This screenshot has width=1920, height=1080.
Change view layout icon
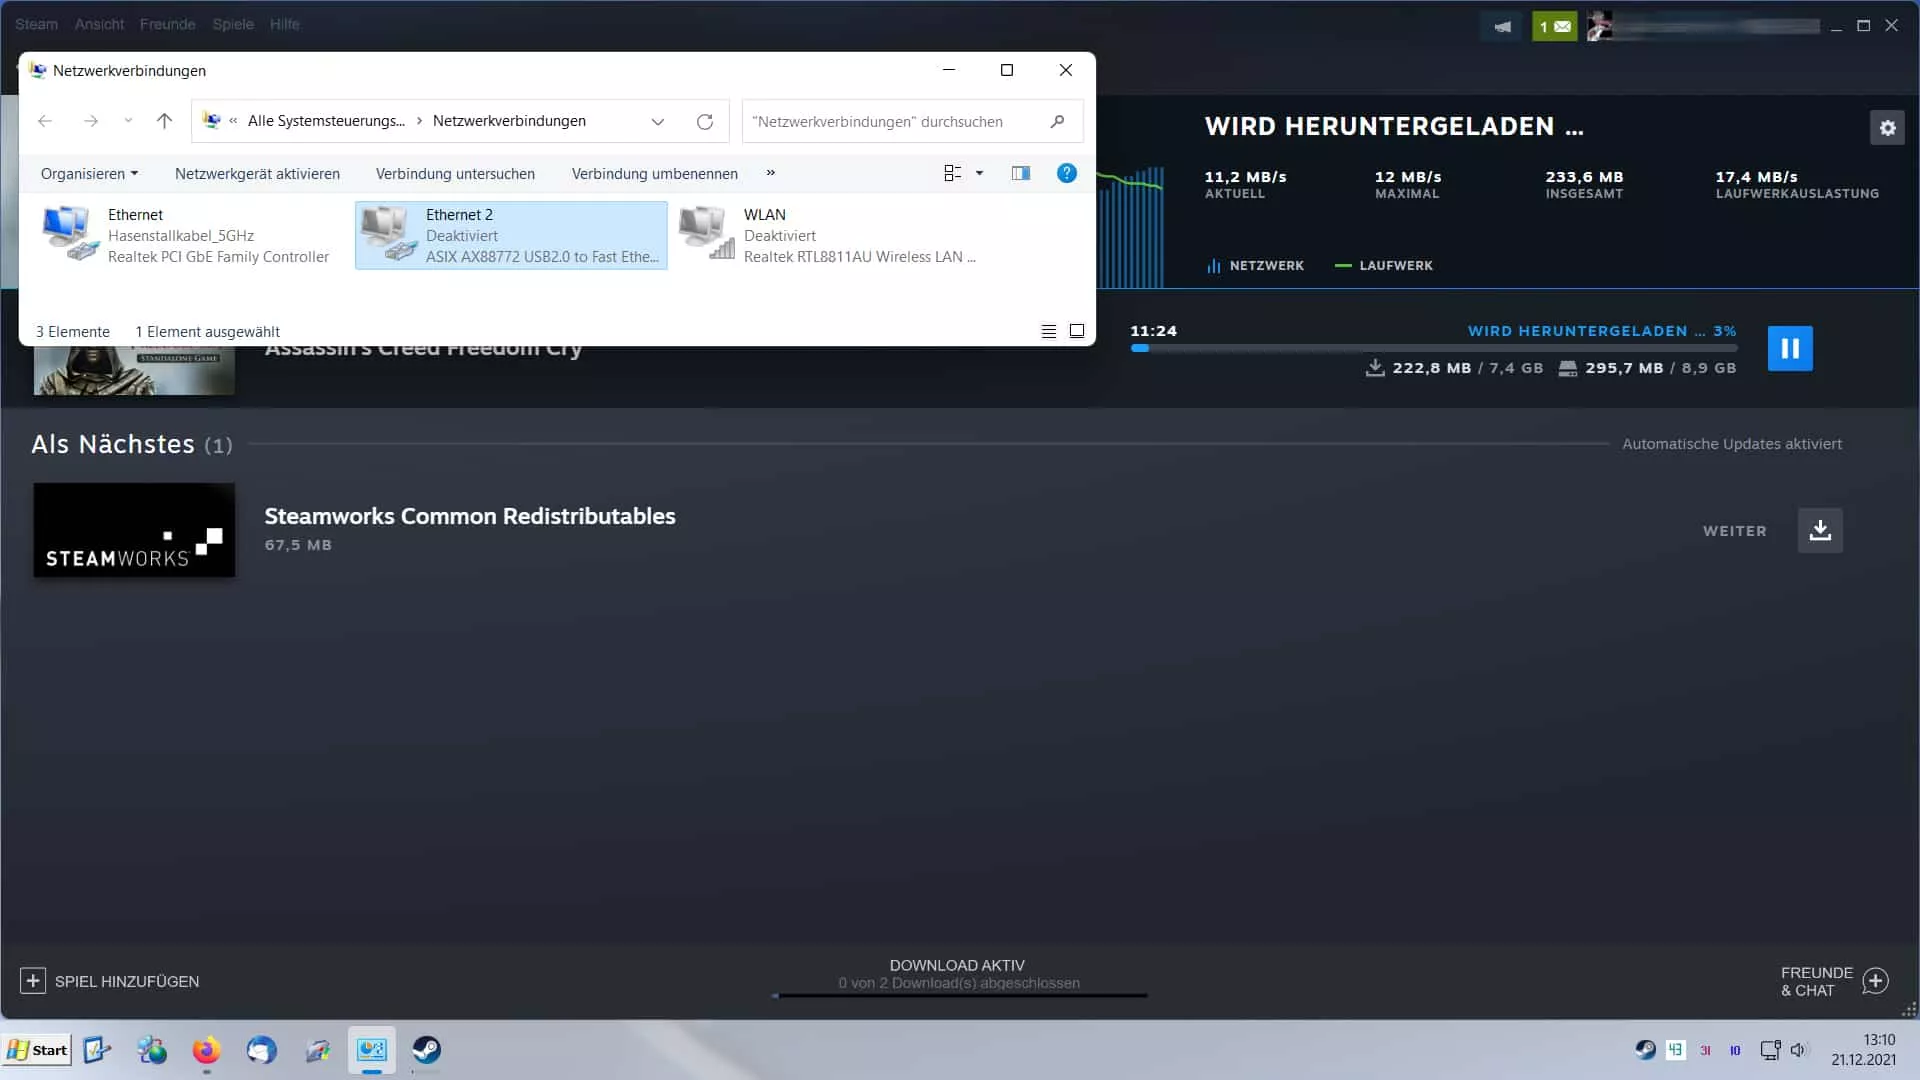point(953,173)
